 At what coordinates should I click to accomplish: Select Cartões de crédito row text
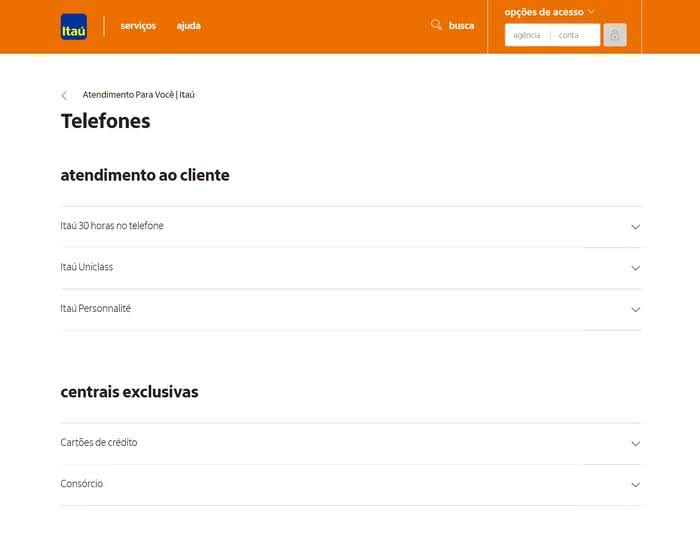coord(99,442)
